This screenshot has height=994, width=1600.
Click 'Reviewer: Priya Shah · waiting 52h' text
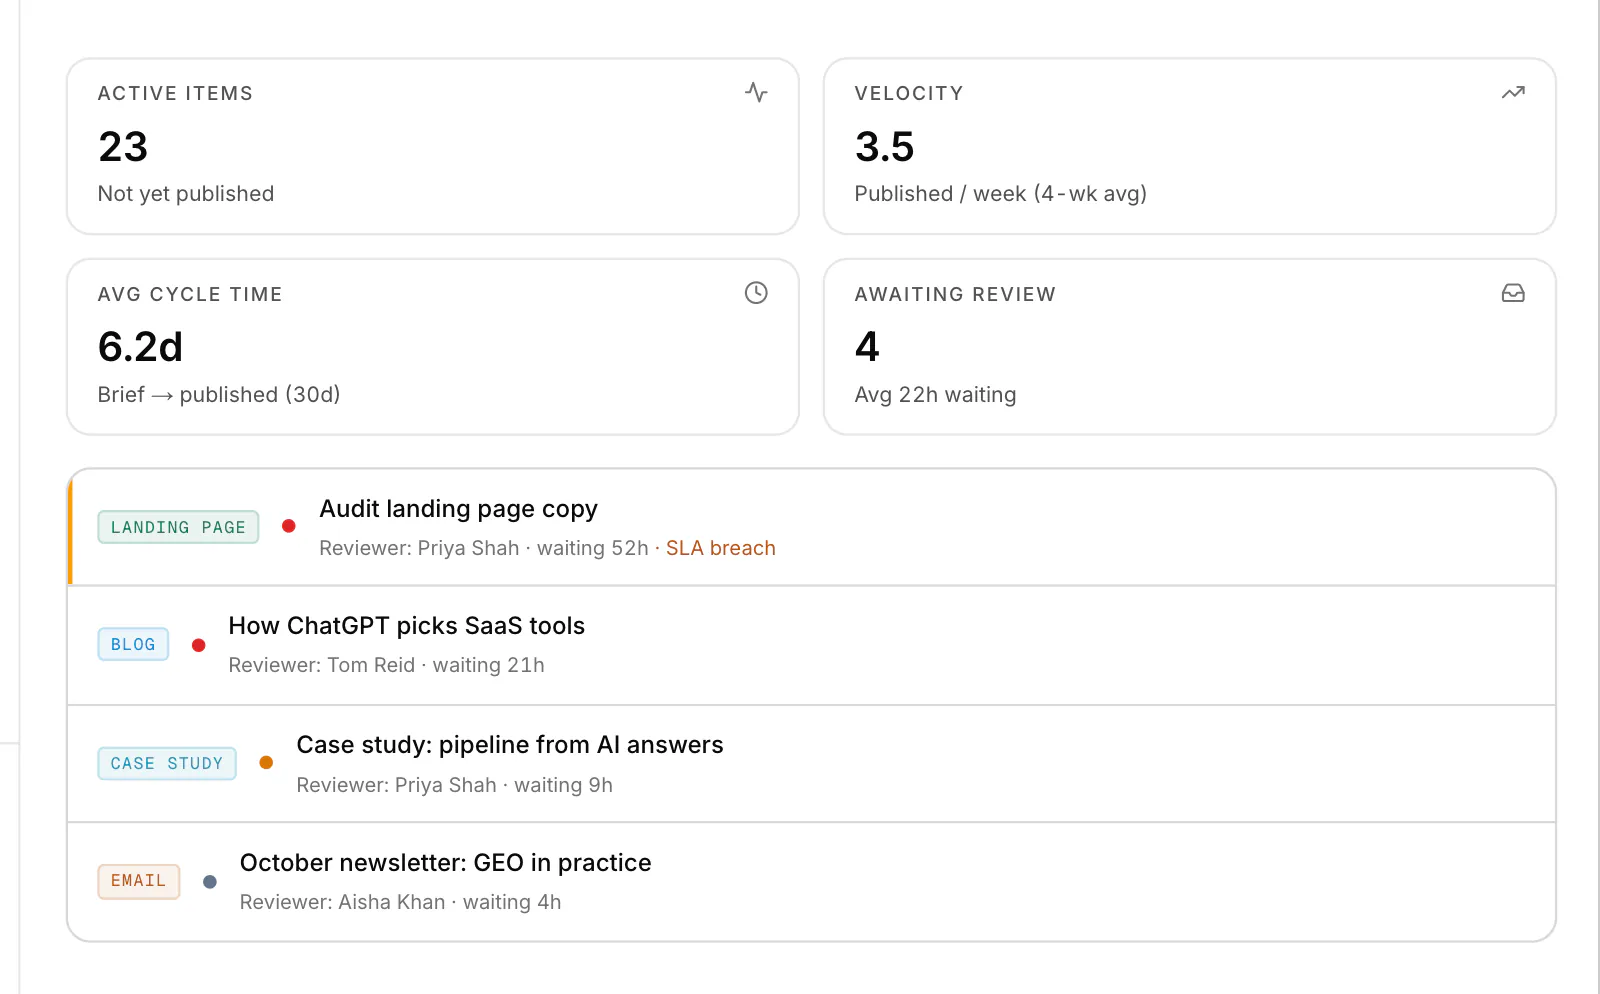coord(484,548)
